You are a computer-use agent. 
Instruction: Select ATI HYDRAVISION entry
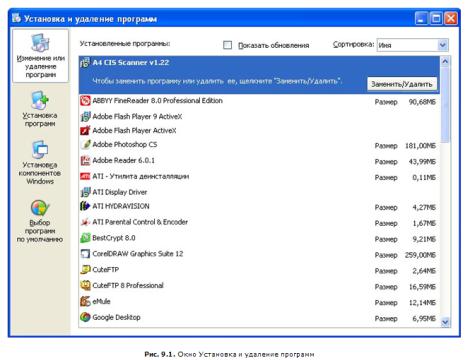259,206
